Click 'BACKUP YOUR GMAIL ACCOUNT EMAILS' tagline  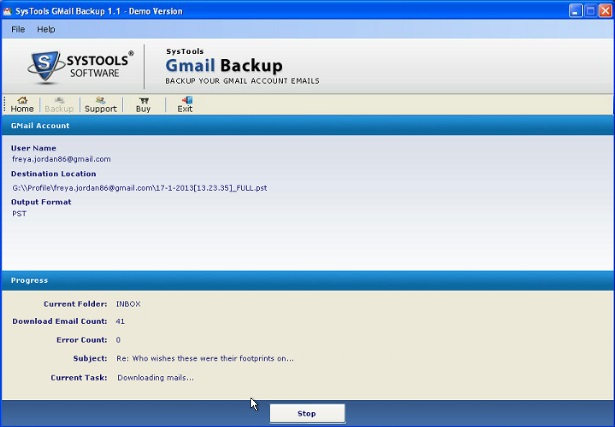[x=242, y=81]
